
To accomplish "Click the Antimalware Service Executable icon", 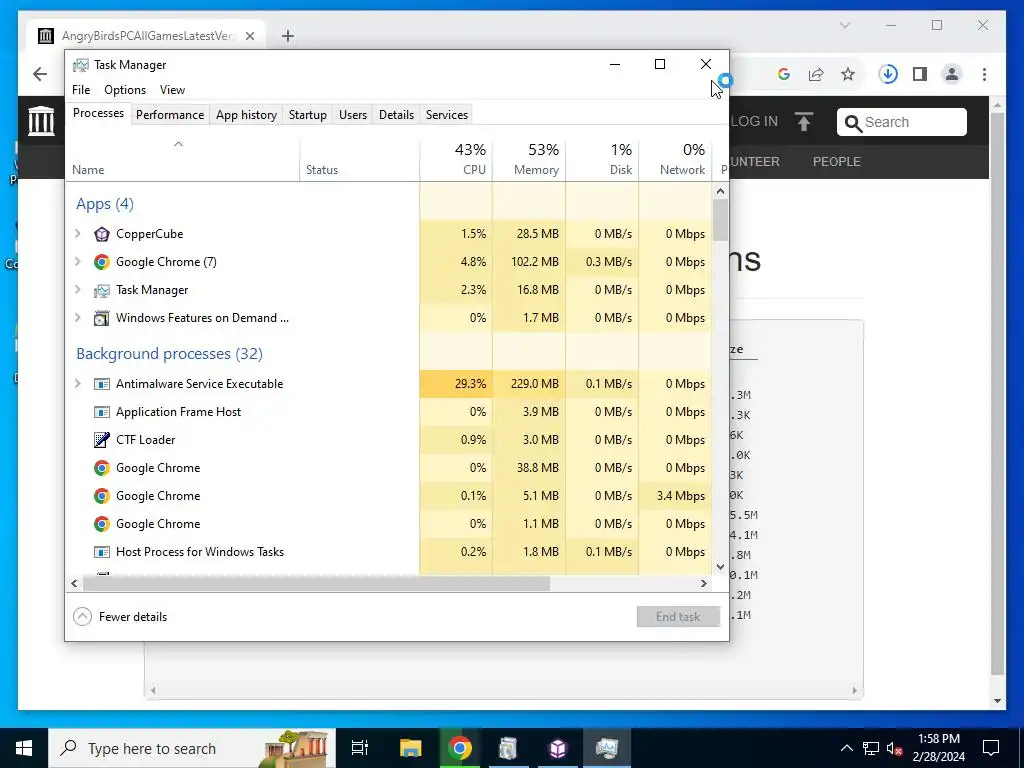I will 101,384.
